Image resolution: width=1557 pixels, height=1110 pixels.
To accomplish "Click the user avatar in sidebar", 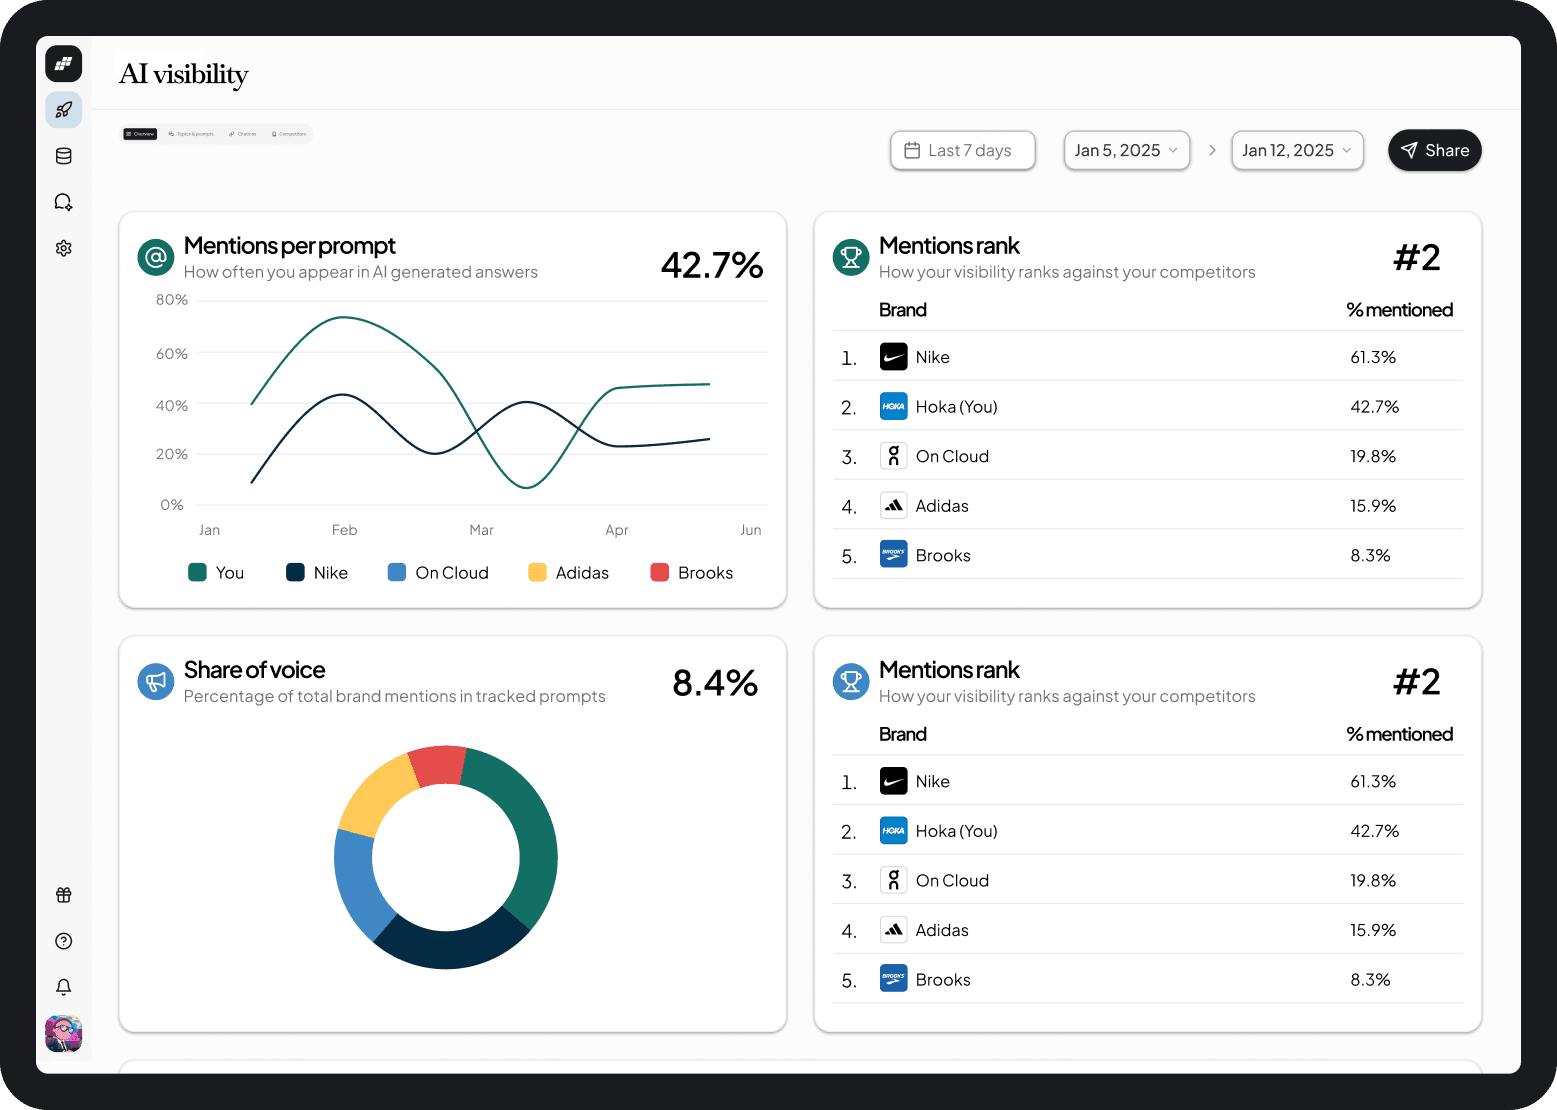I will [64, 1033].
